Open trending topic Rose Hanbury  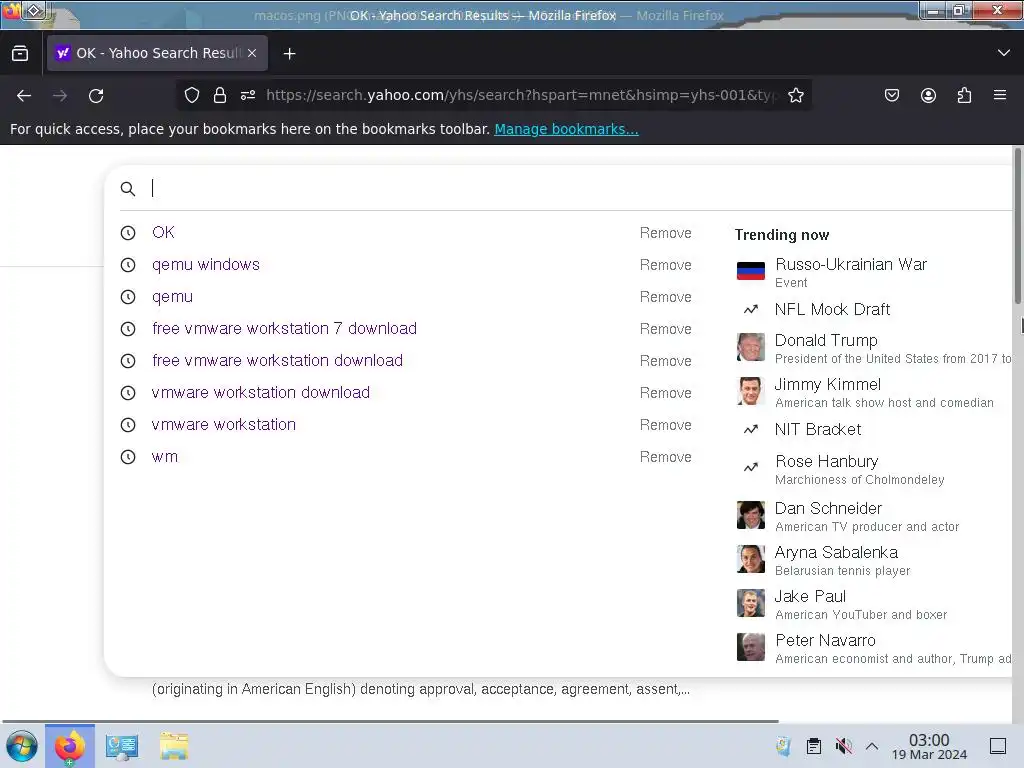pos(827,462)
